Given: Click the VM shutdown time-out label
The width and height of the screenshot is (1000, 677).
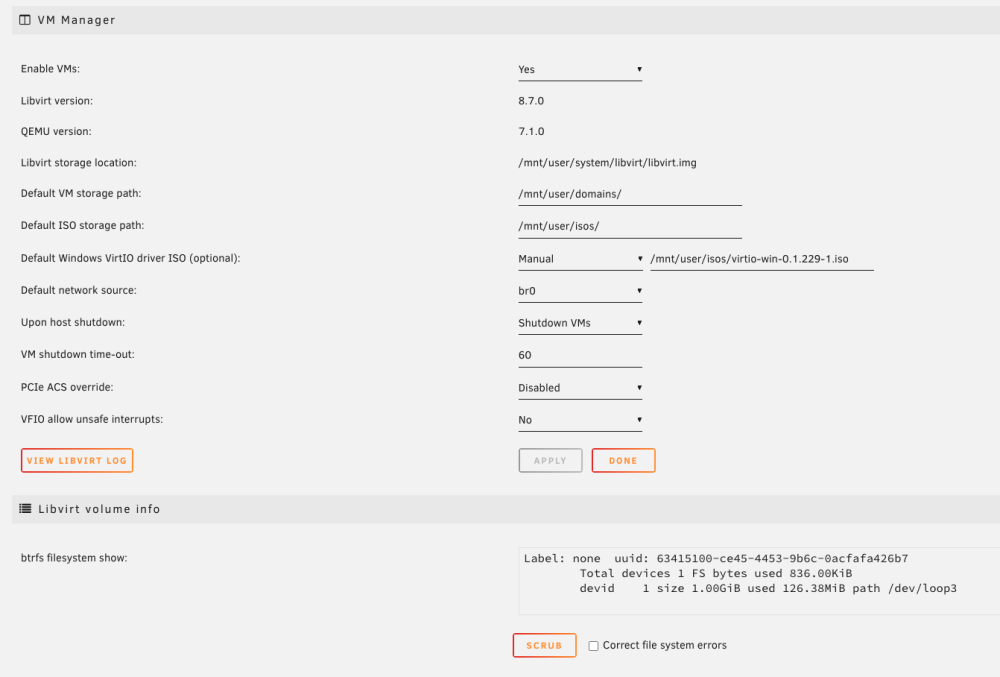Looking at the screenshot, I should point(78,354).
